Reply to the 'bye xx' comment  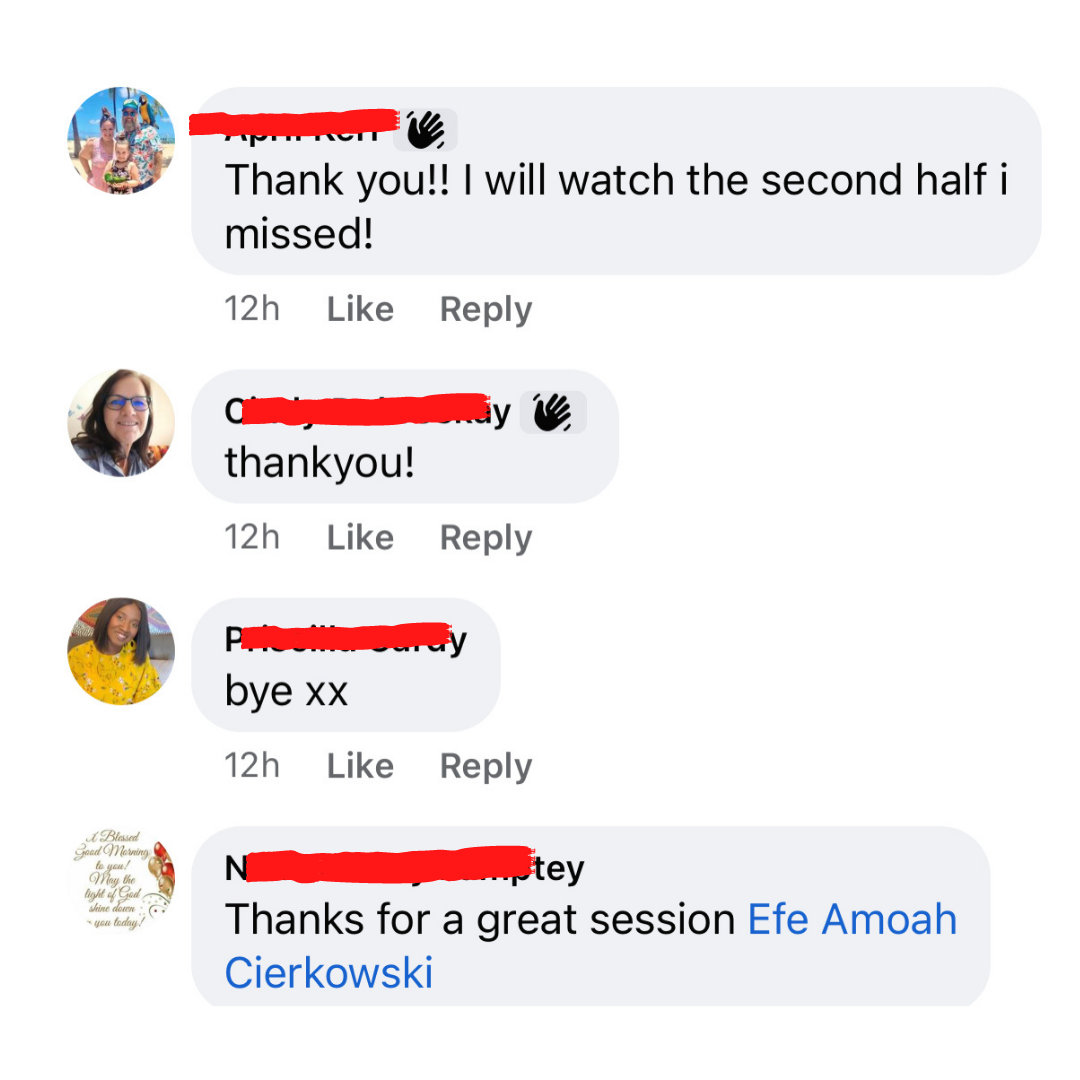(x=486, y=767)
